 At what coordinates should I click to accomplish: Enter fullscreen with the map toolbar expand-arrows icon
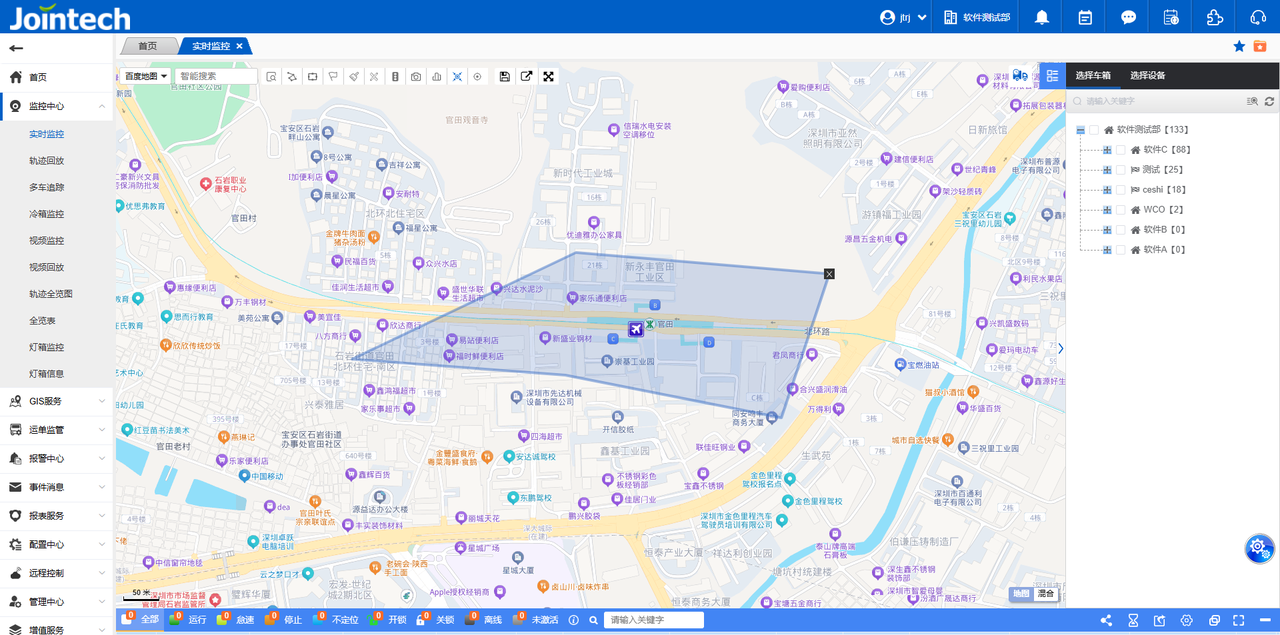pyautogui.click(x=548, y=77)
